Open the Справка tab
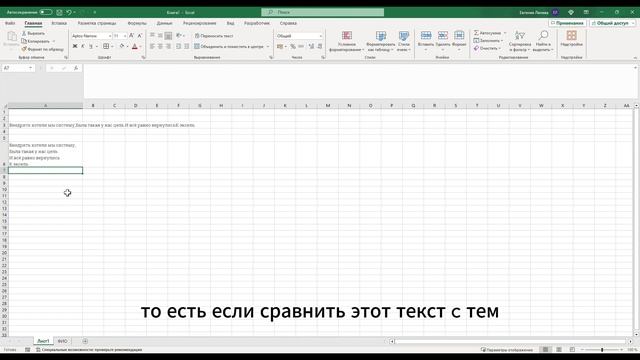Screen dimensions: 640x360 tap(288, 23)
